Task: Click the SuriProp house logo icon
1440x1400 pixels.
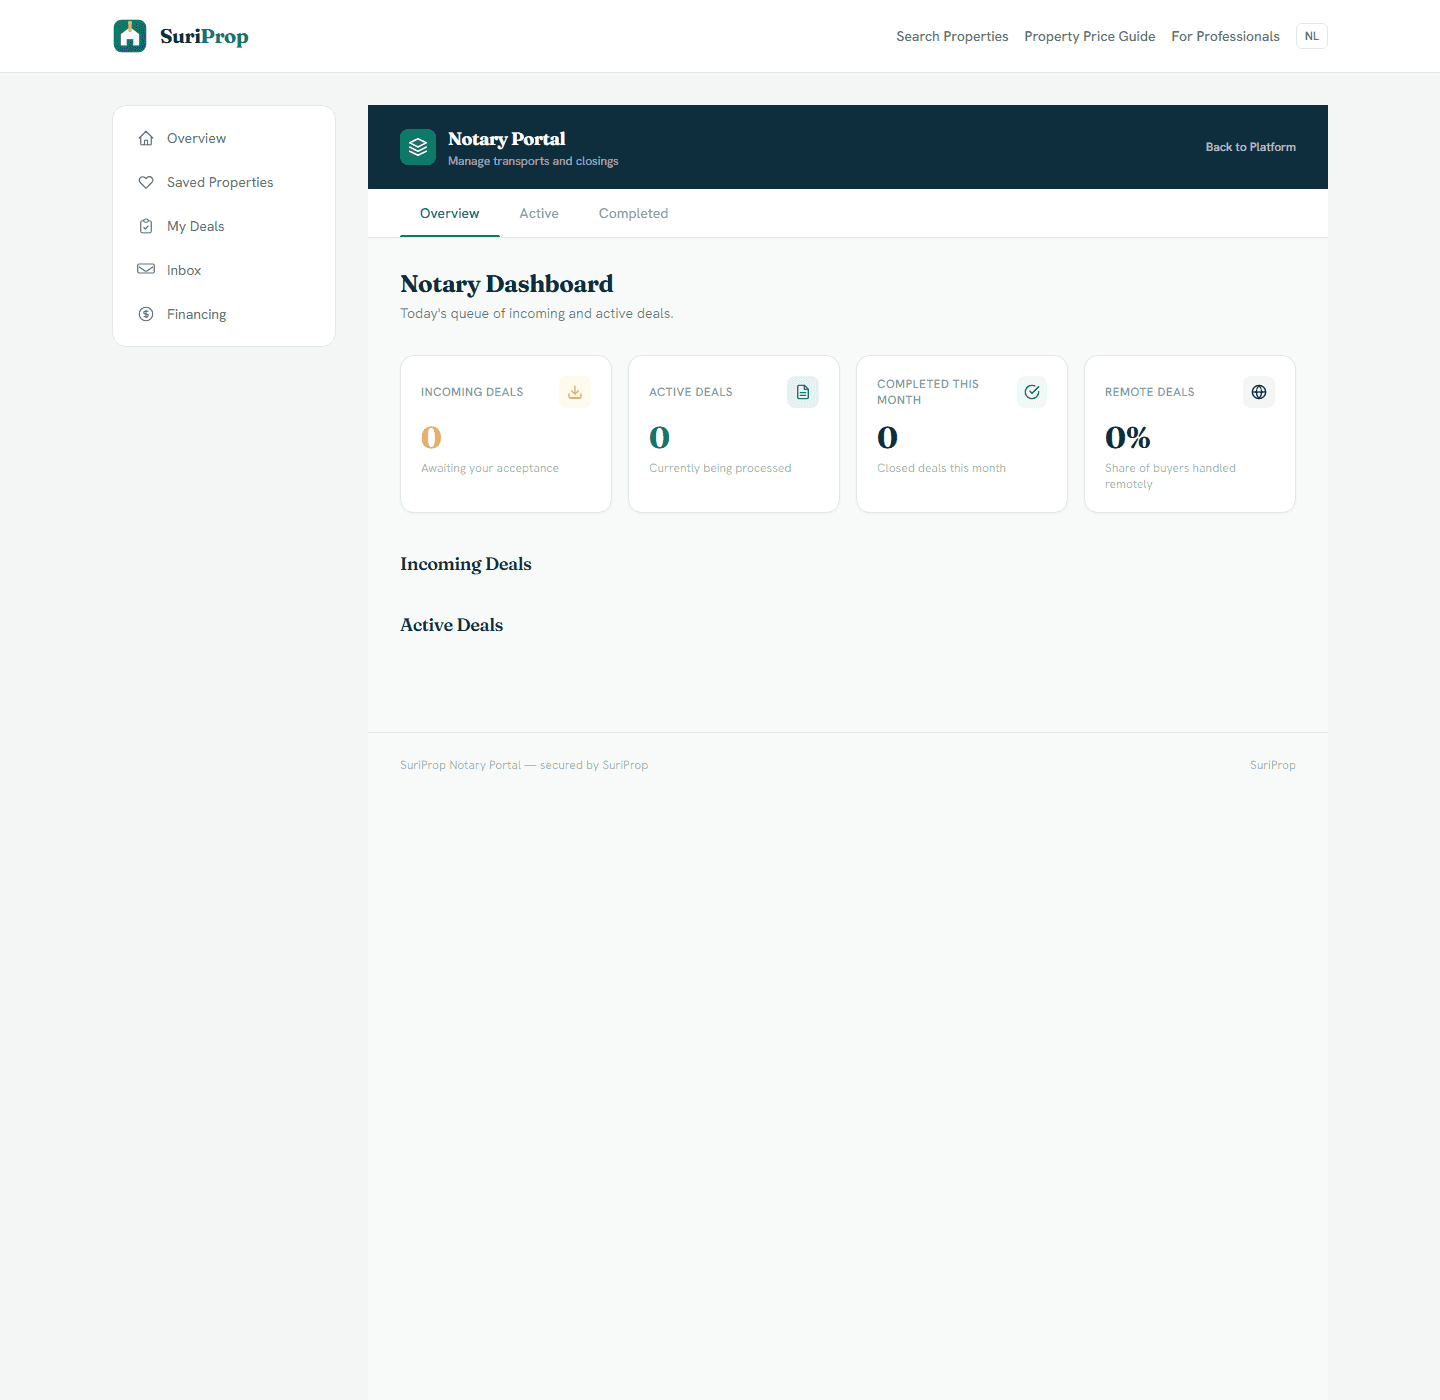Action: click(130, 36)
